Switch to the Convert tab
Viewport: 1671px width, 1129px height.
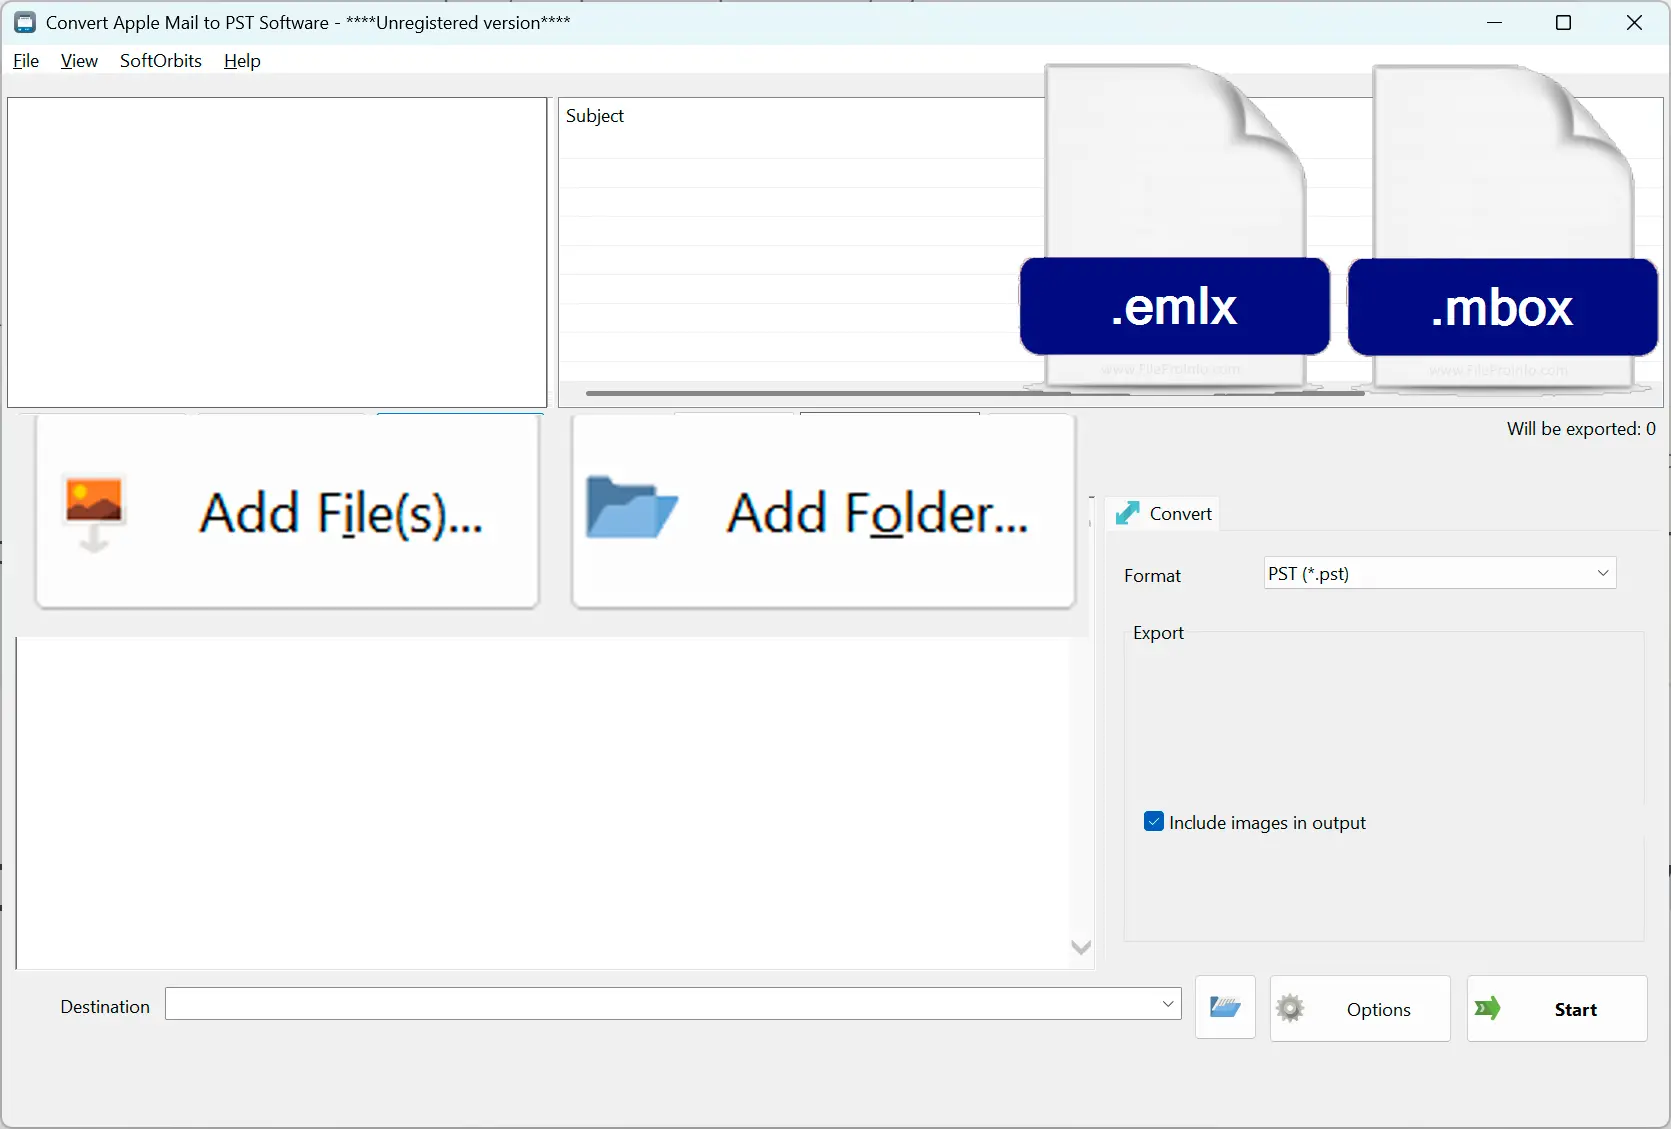tap(1164, 514)
